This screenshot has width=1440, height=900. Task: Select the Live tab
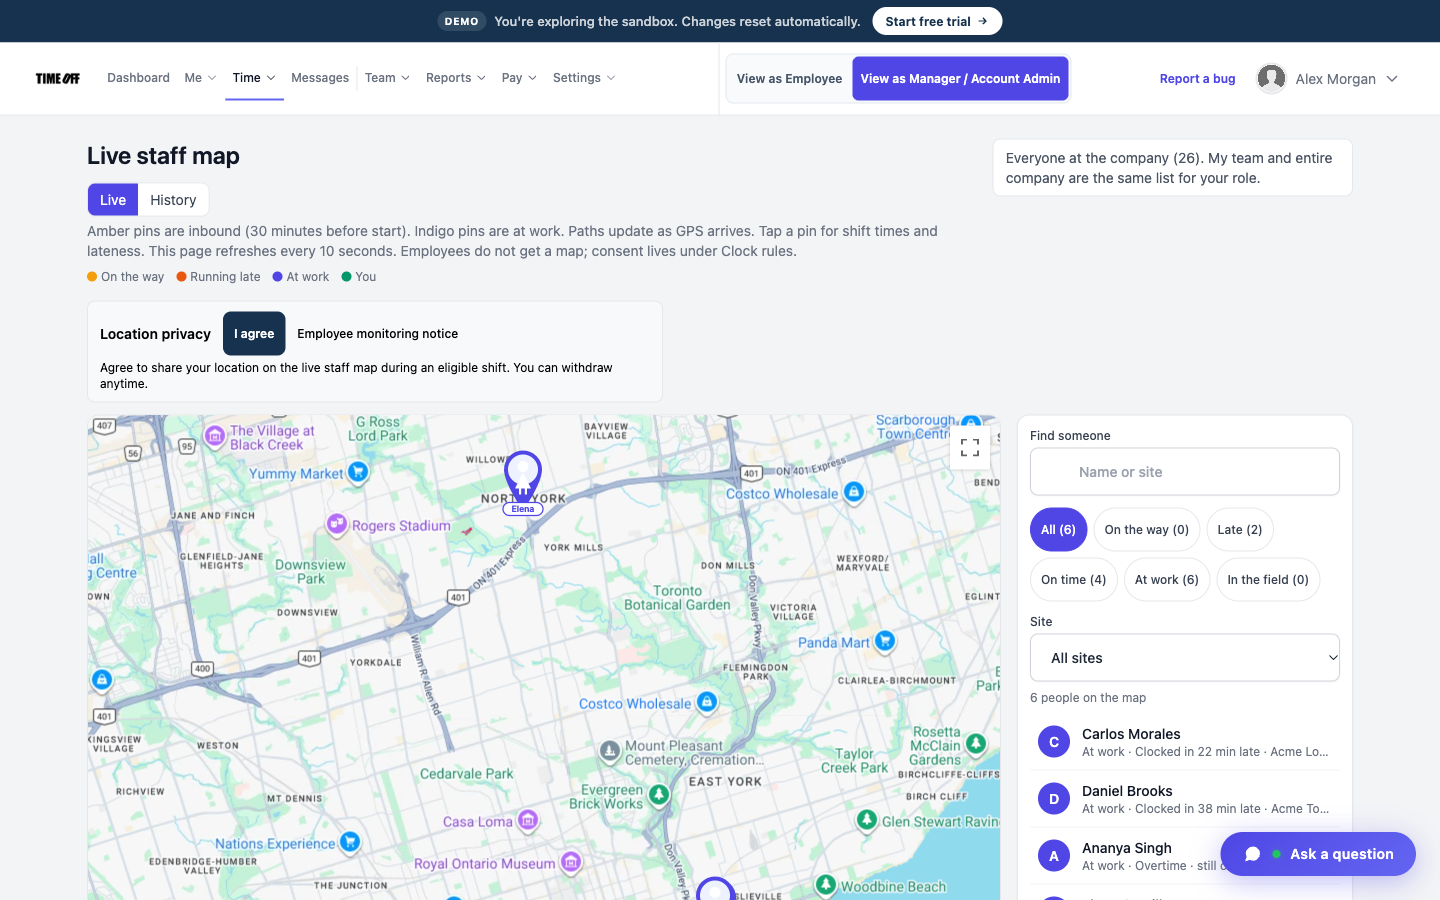click(113, 200)
